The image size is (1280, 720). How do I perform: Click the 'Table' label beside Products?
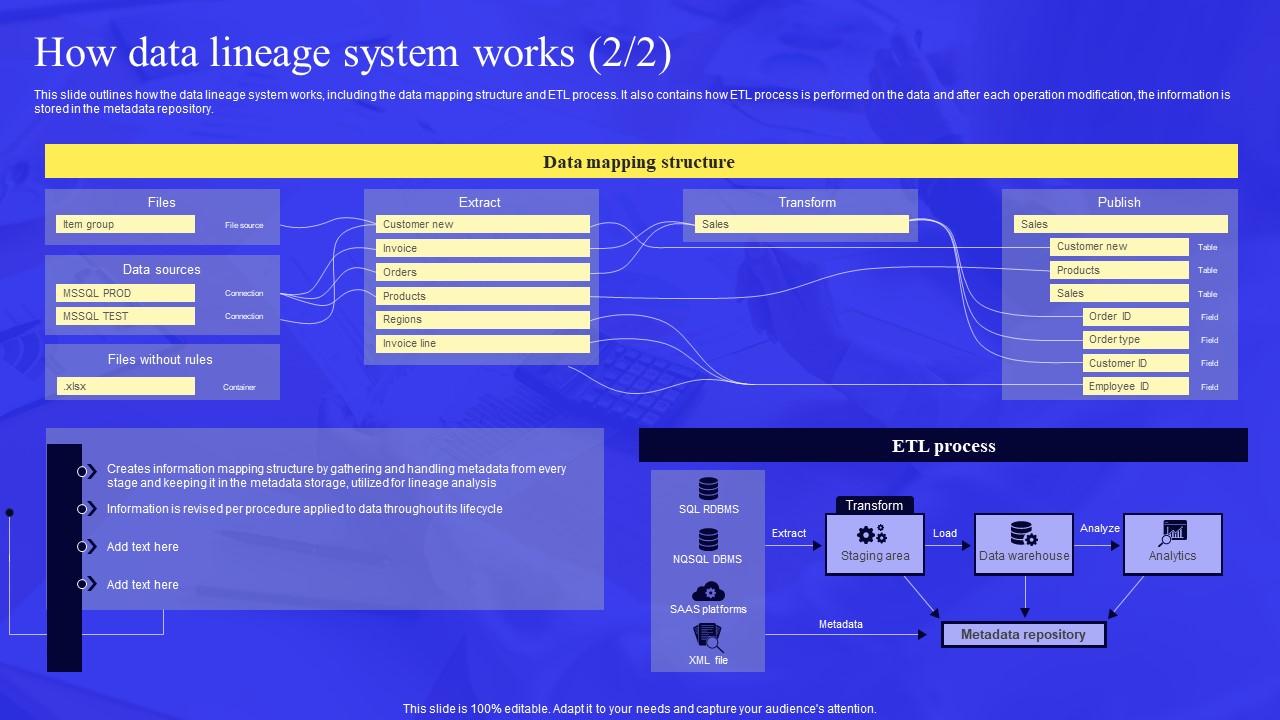coord(1207,270)
